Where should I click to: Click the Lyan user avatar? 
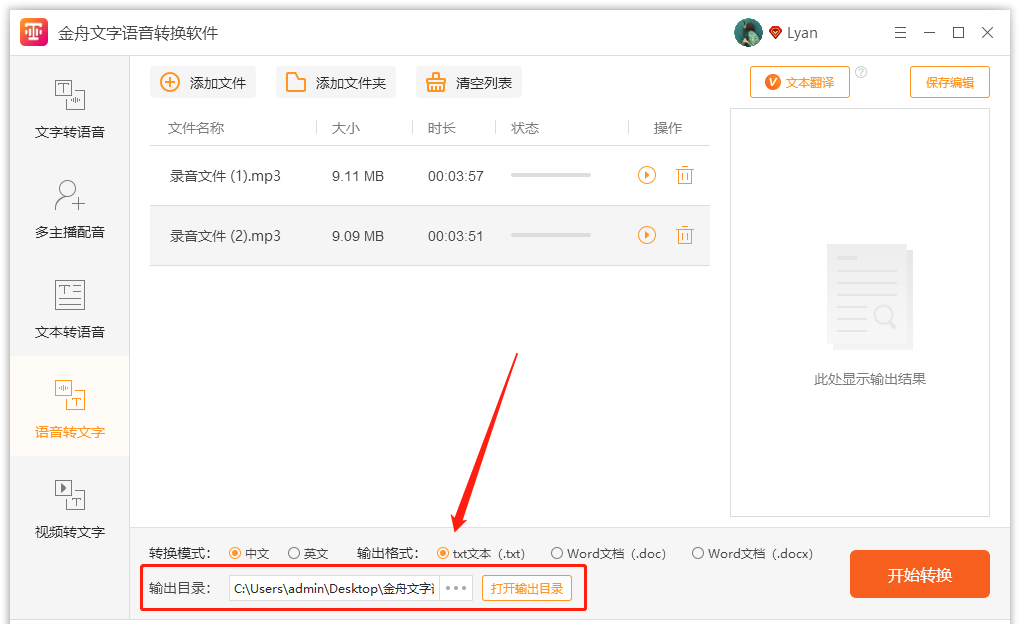pos(748,33)
